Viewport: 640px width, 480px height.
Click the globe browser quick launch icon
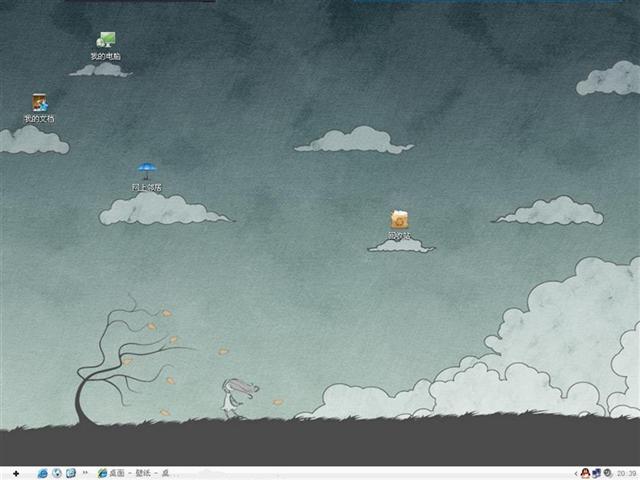57,473
